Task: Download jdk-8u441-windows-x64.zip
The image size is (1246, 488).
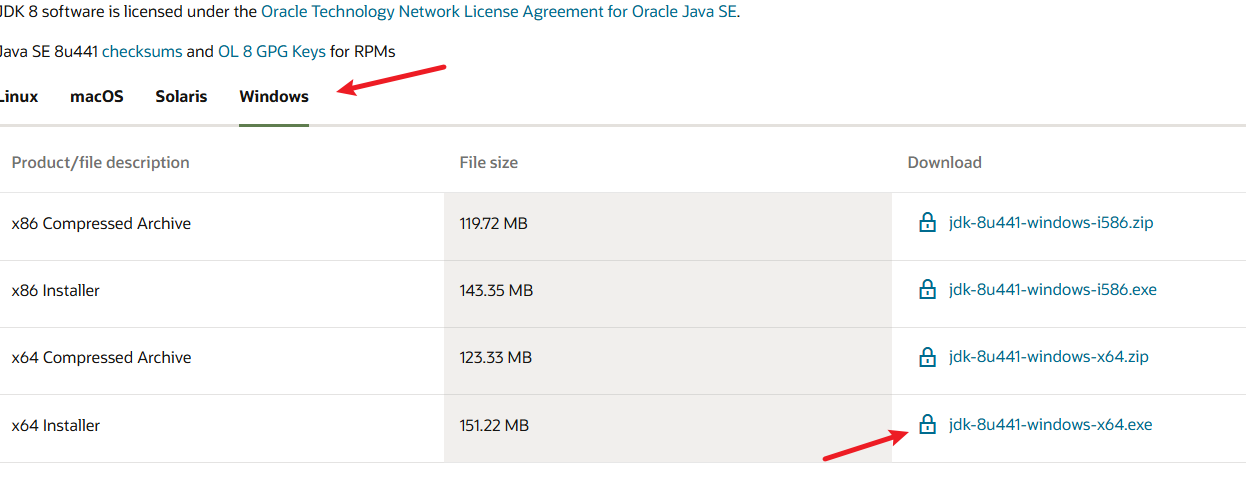Action: 1049,357
